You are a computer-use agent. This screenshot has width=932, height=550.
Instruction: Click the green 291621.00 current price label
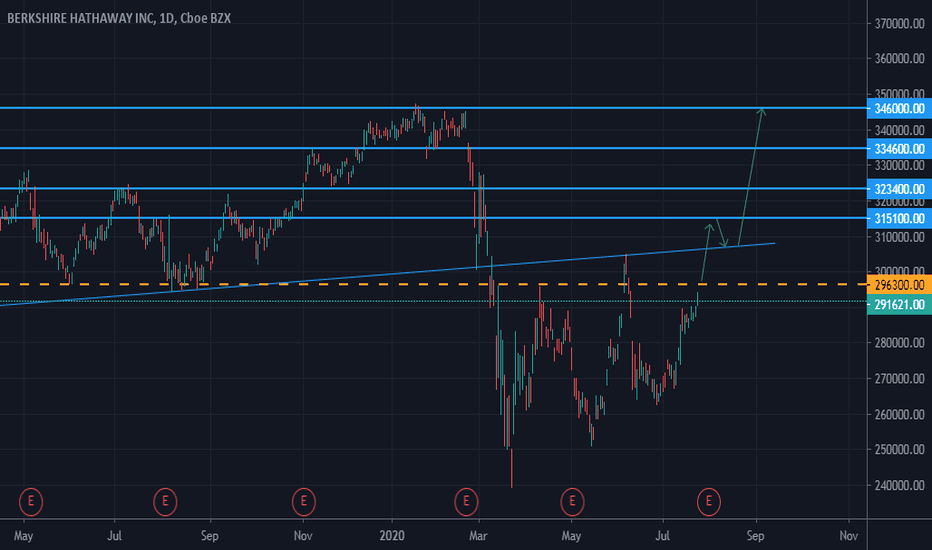click(899, 304)
